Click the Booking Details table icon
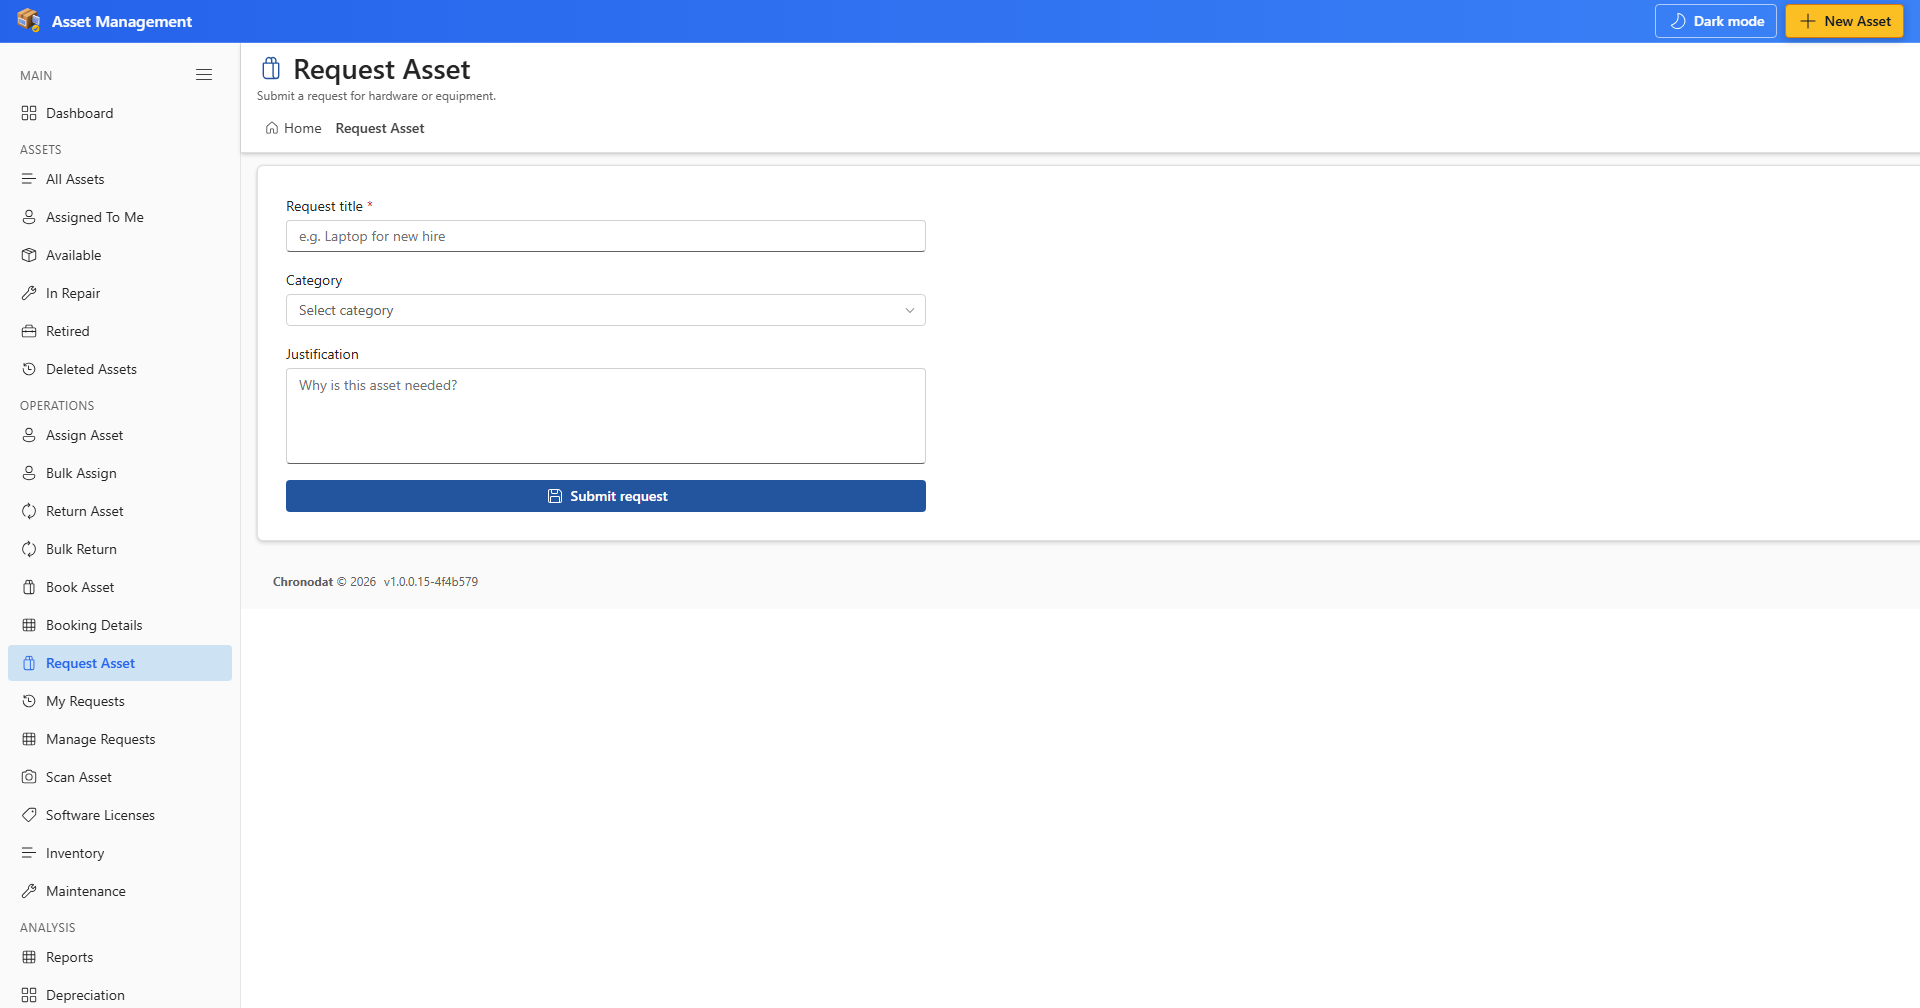This screenshot has width=1920, height=1008. (x=29, y=625)
